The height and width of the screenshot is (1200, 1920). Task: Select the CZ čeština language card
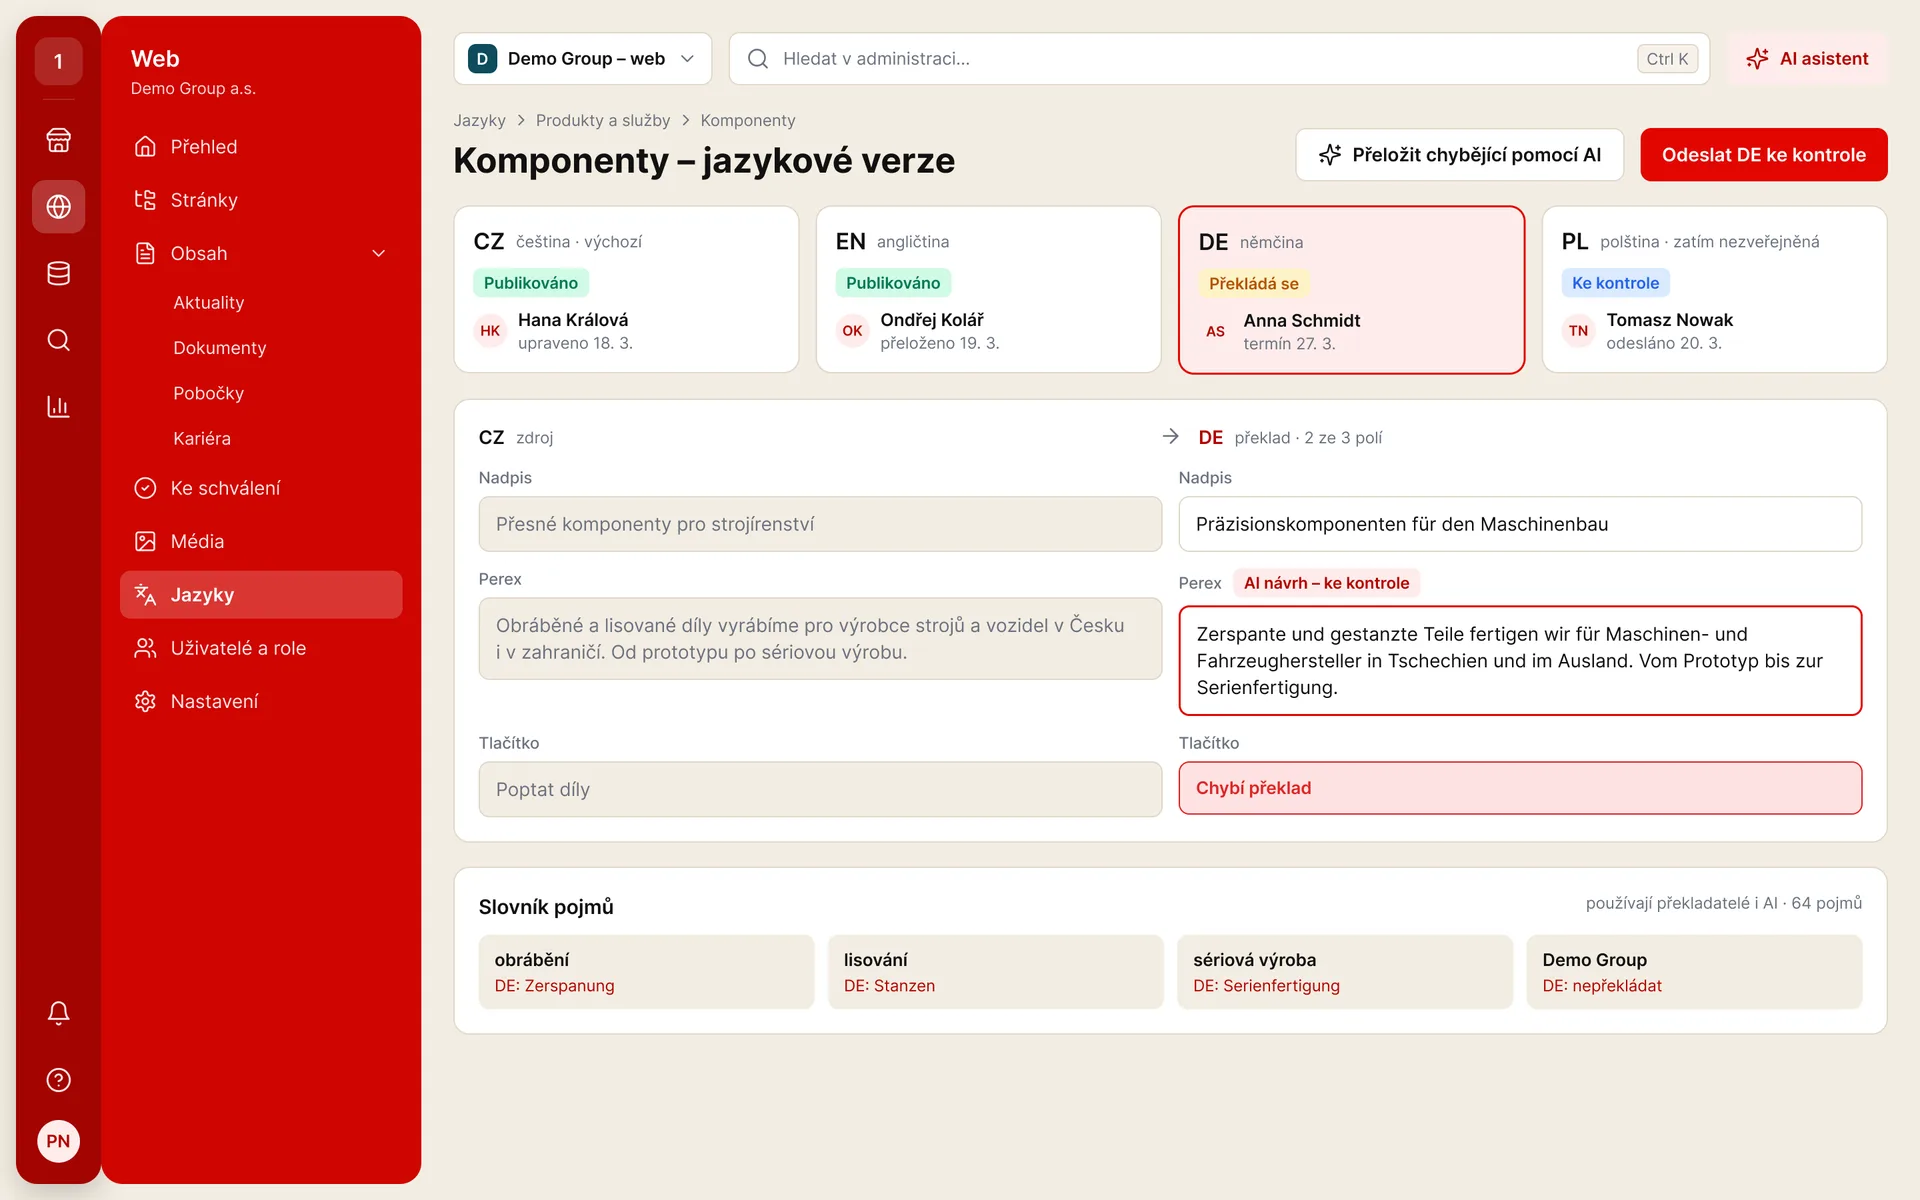click(x=626, y=290)
